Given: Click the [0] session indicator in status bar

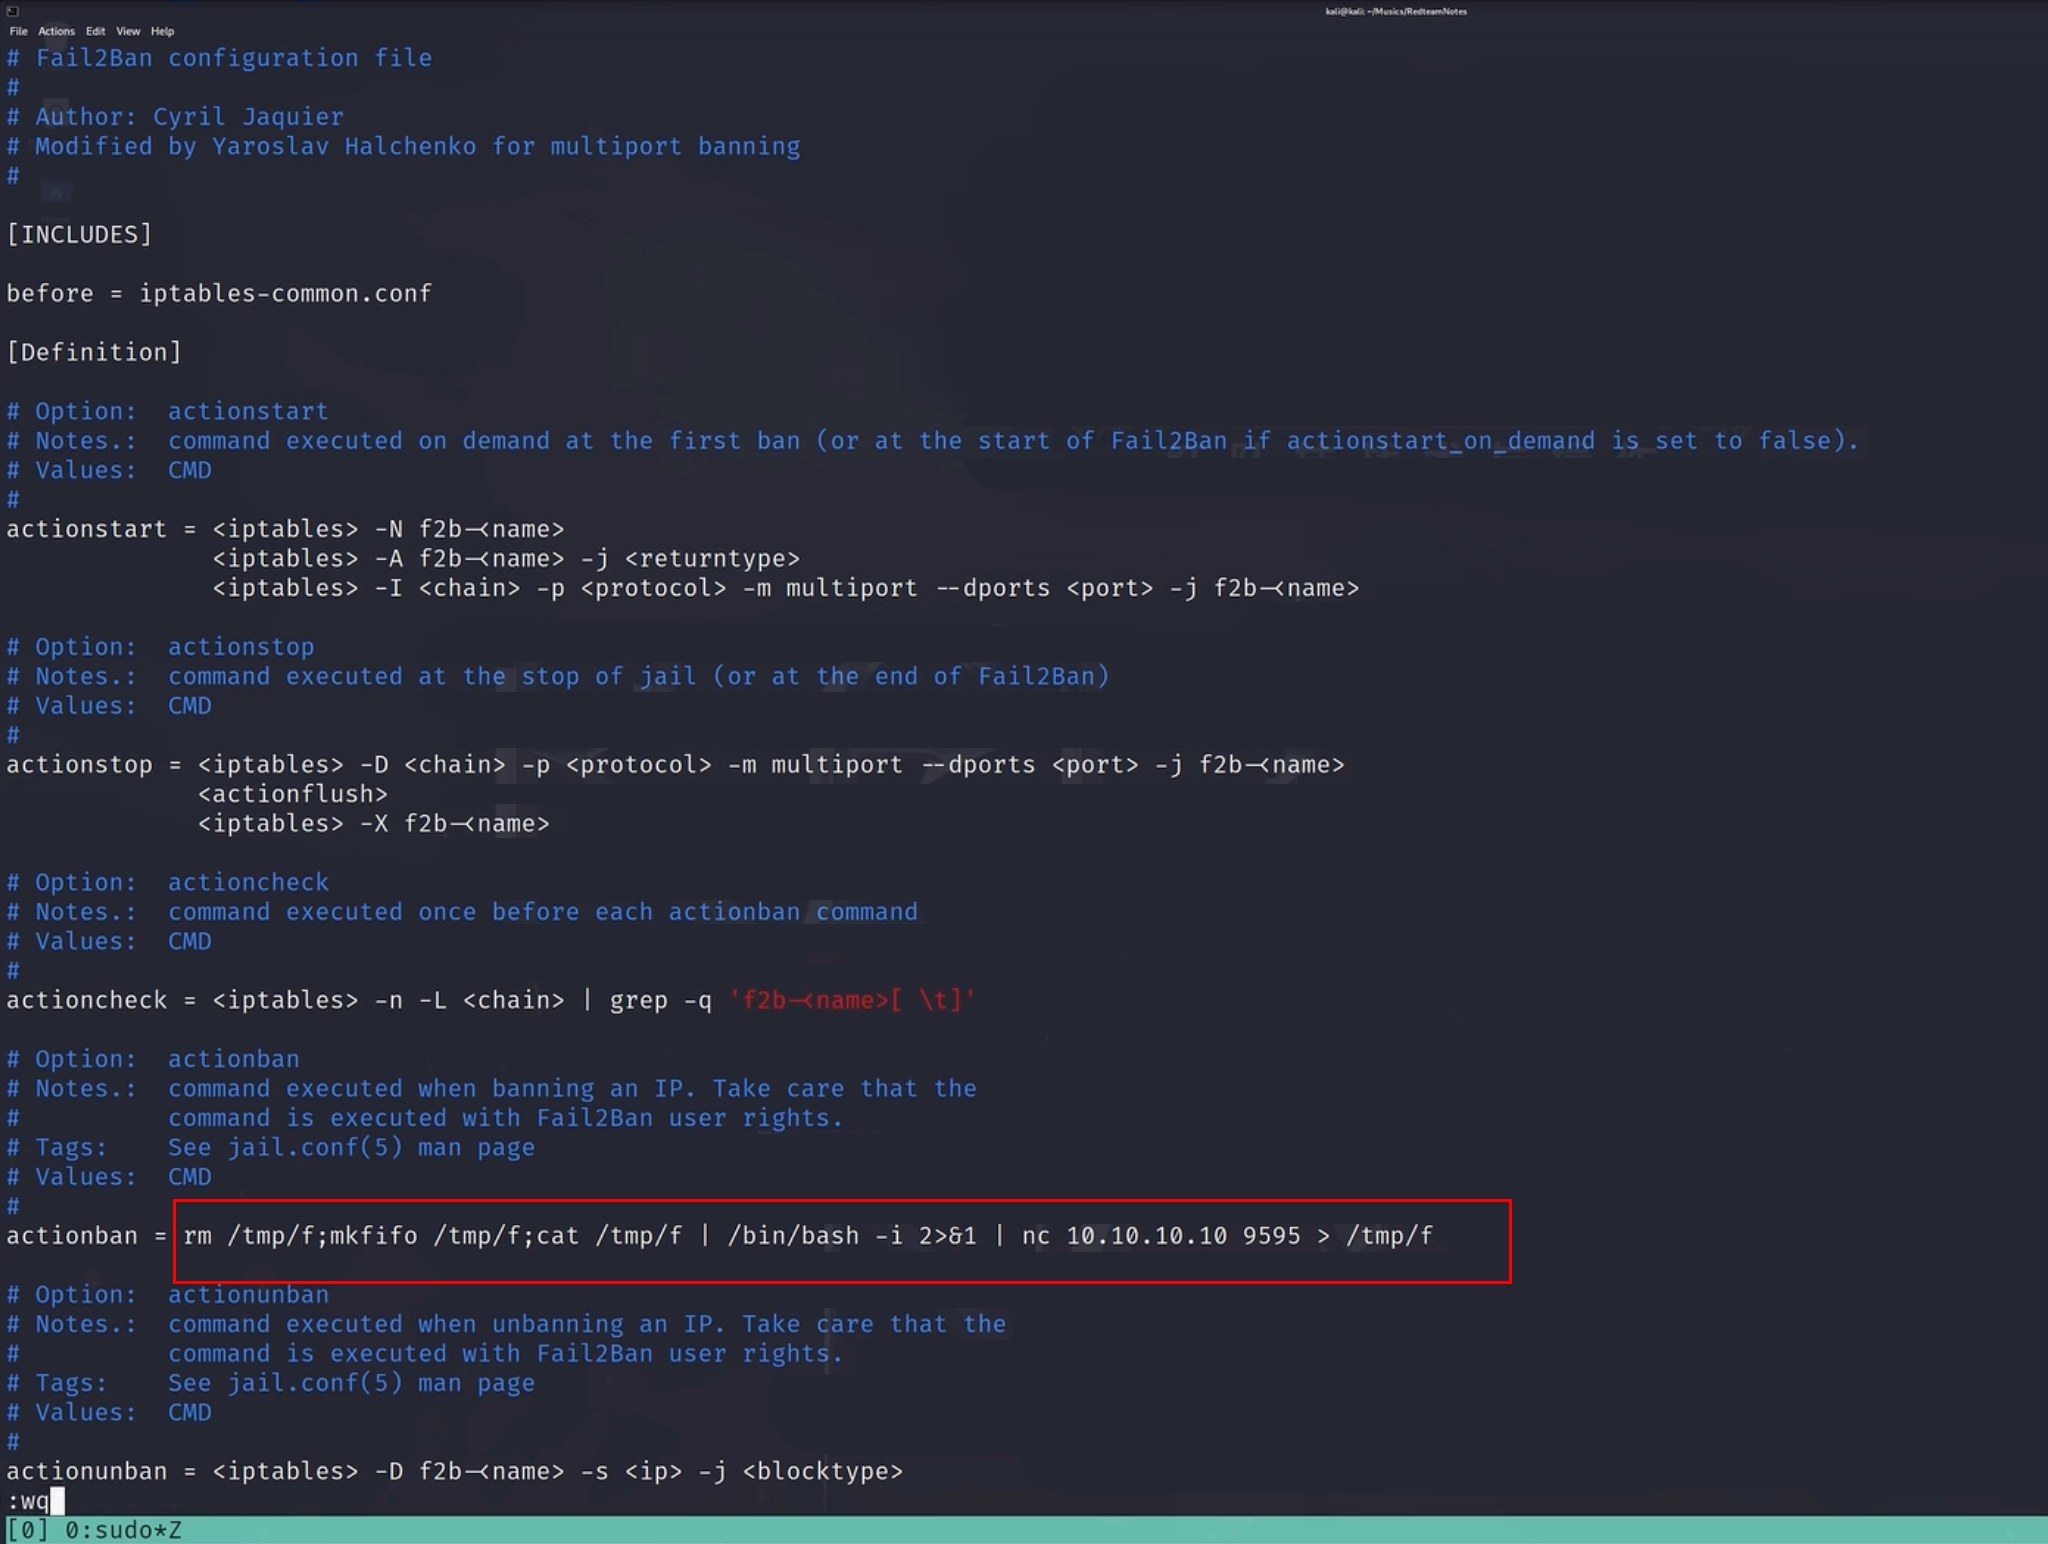Looking at the screenshot, I should point(26,1529).
